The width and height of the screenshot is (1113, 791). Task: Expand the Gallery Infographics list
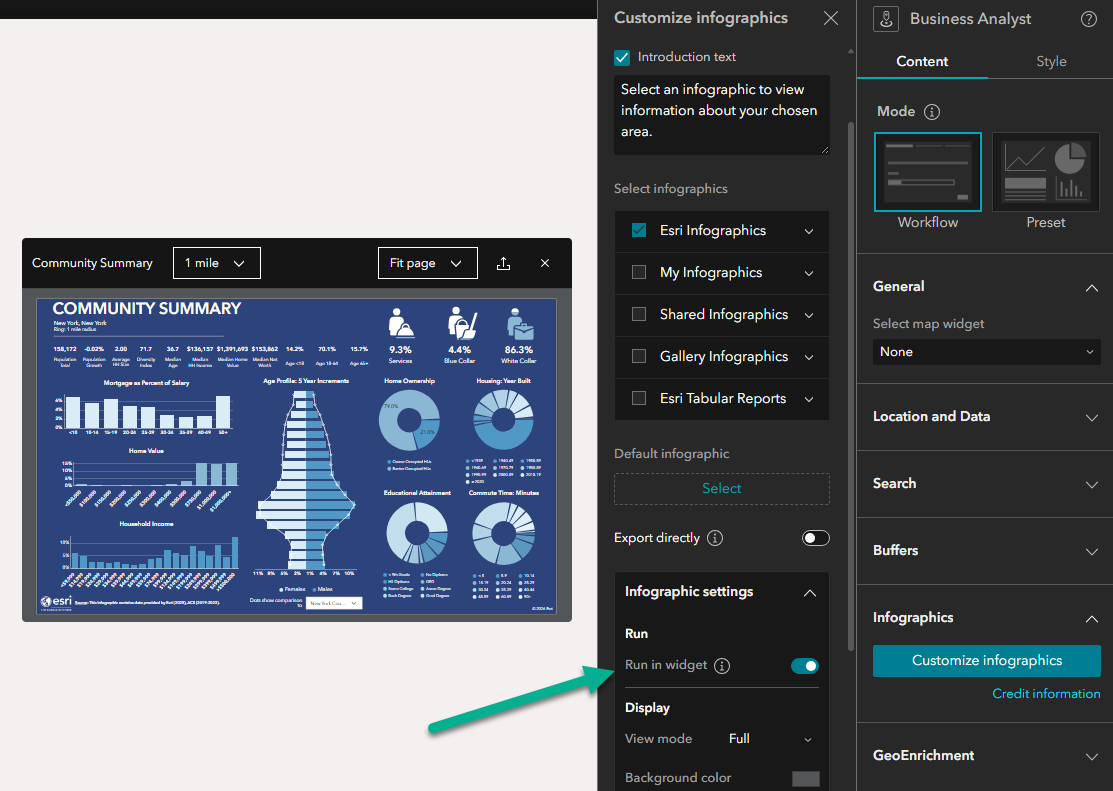809,357
